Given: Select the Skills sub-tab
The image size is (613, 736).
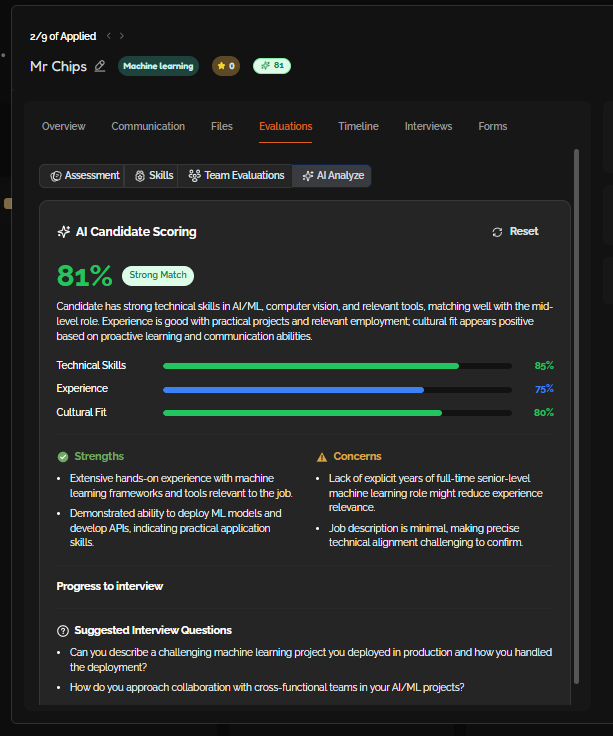Looking at the screenshot, I should click(x=151, y=176).
